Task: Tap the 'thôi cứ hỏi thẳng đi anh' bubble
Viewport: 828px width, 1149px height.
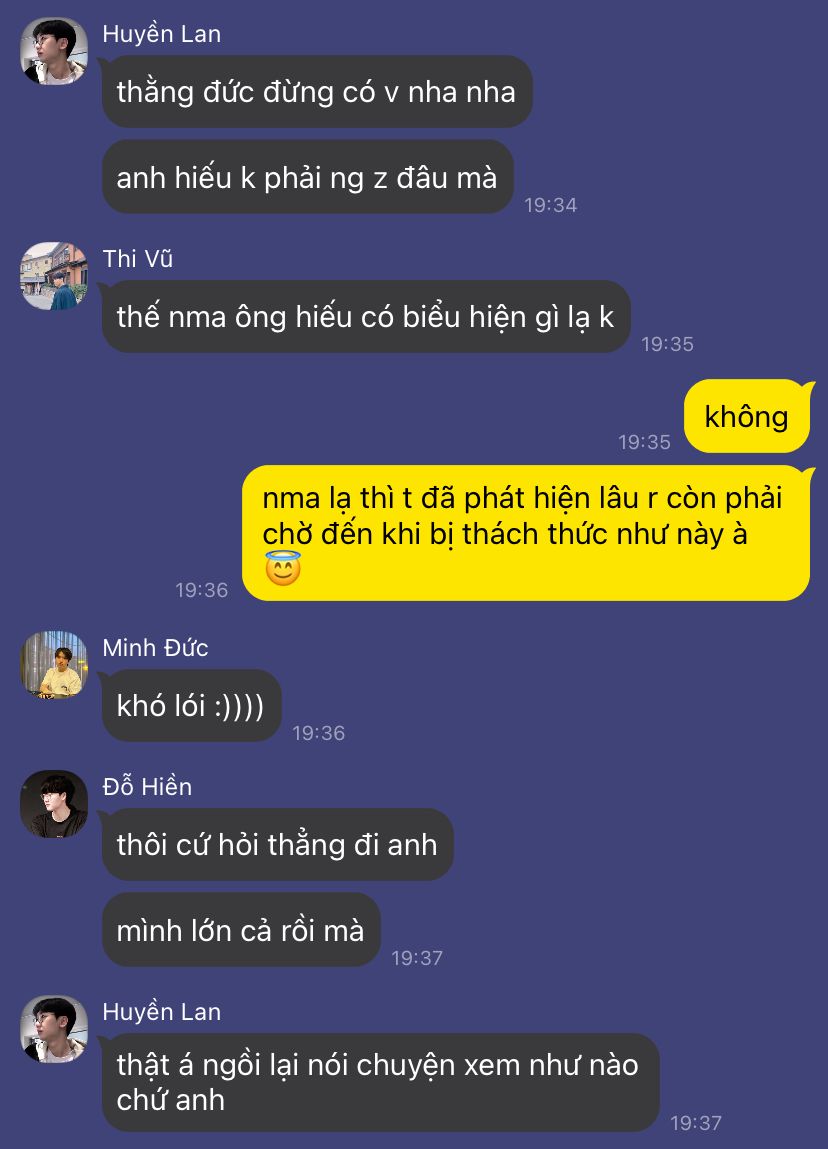Action: point(277,844)
